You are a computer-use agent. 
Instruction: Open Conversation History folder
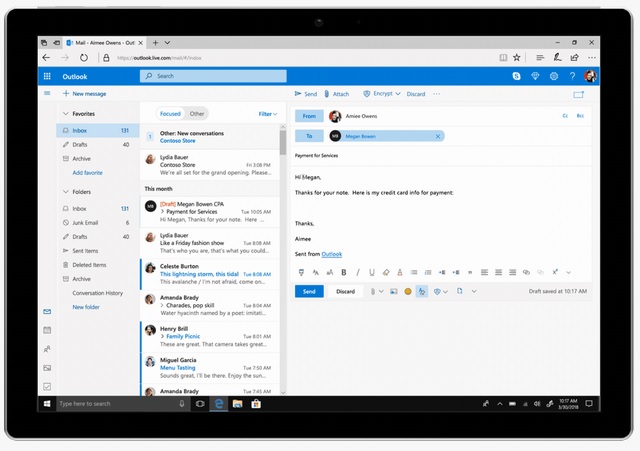pos(98,293)
